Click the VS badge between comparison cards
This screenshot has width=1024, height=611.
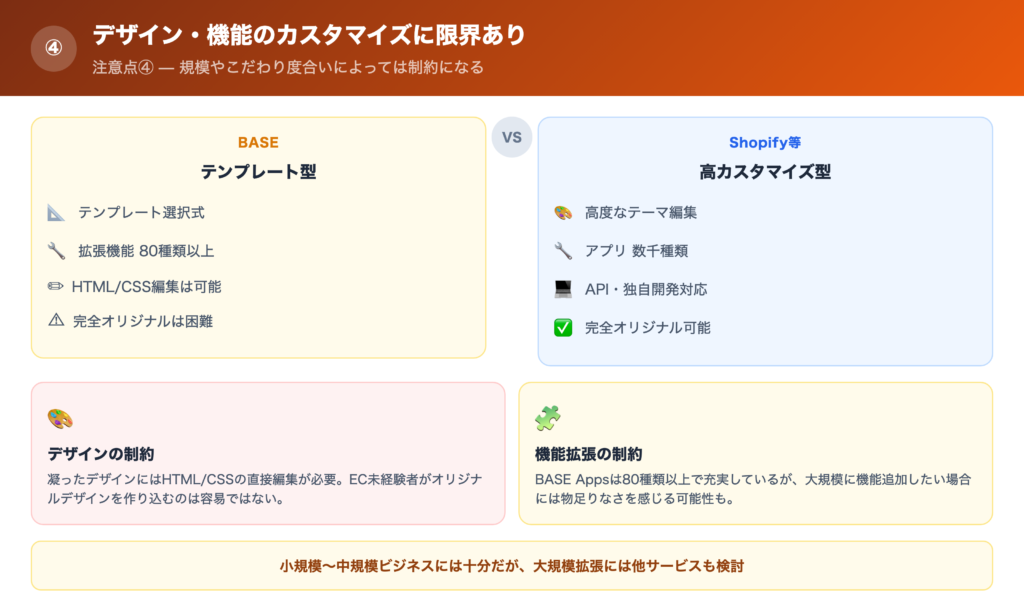click(x=511, y=137)
